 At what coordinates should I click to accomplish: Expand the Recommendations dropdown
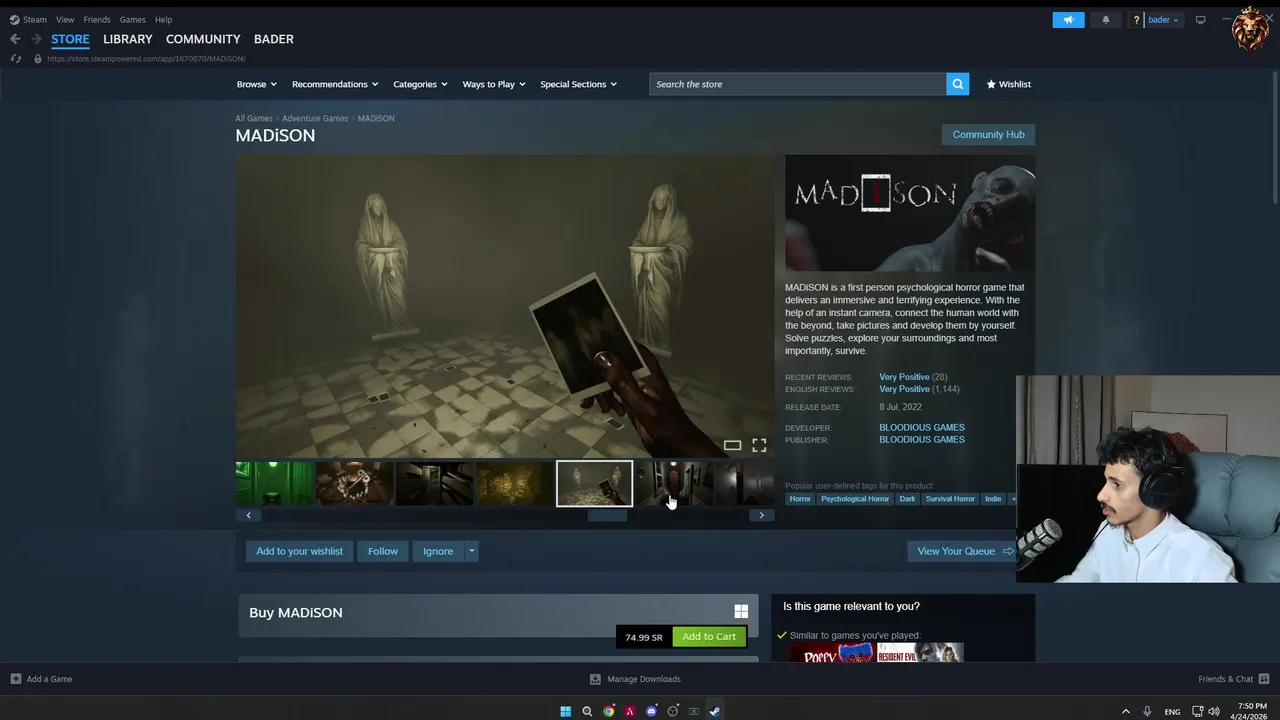click(335, 84)
